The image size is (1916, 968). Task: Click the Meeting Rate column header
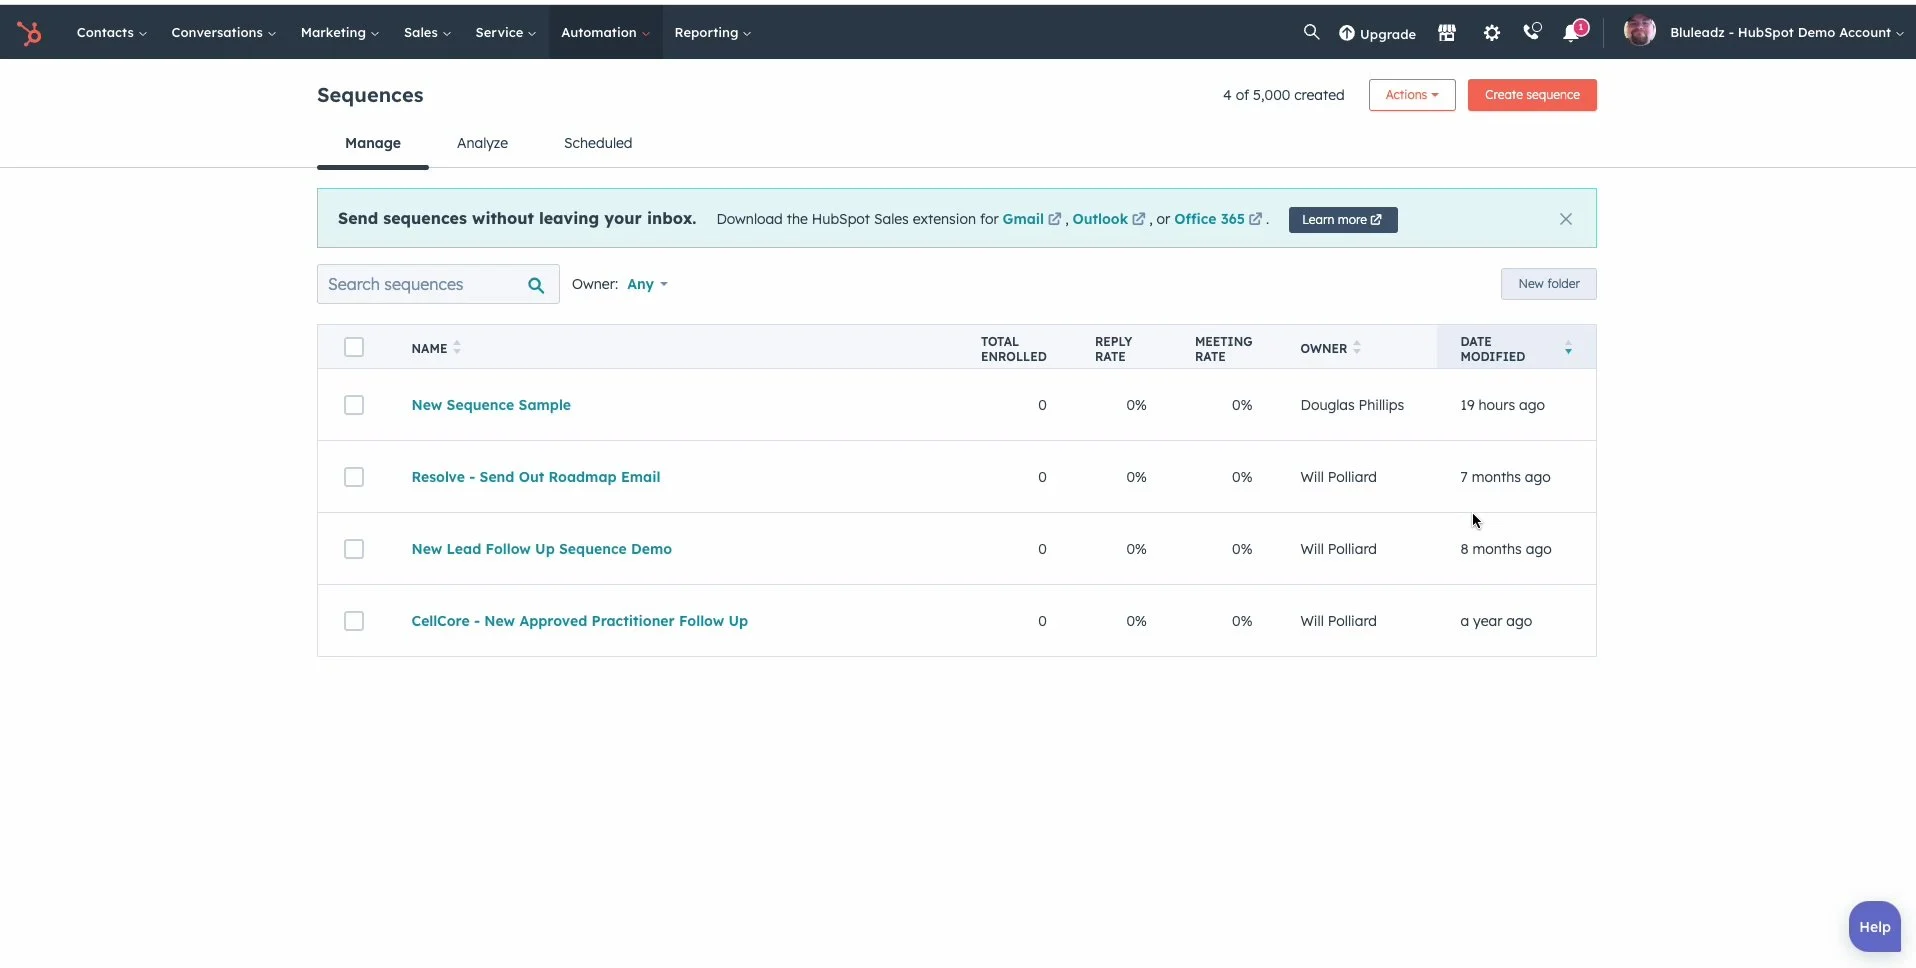coord(1223,348)
